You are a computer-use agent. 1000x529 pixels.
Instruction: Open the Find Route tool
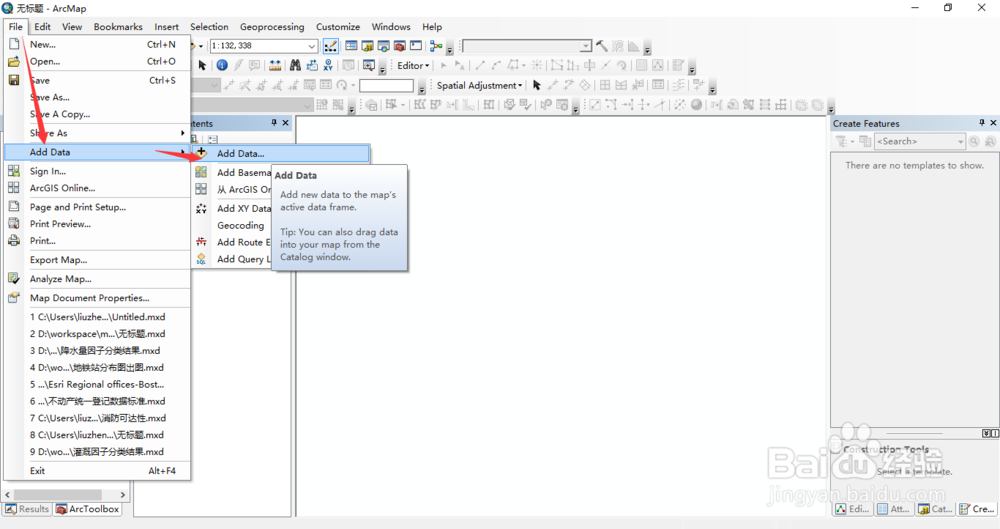312,65
